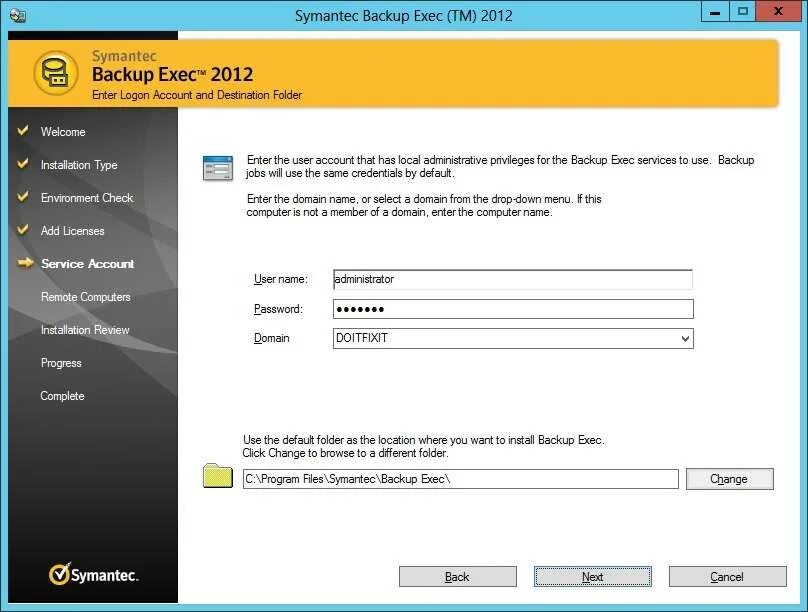Click the arrow beside Service Account

25,263
